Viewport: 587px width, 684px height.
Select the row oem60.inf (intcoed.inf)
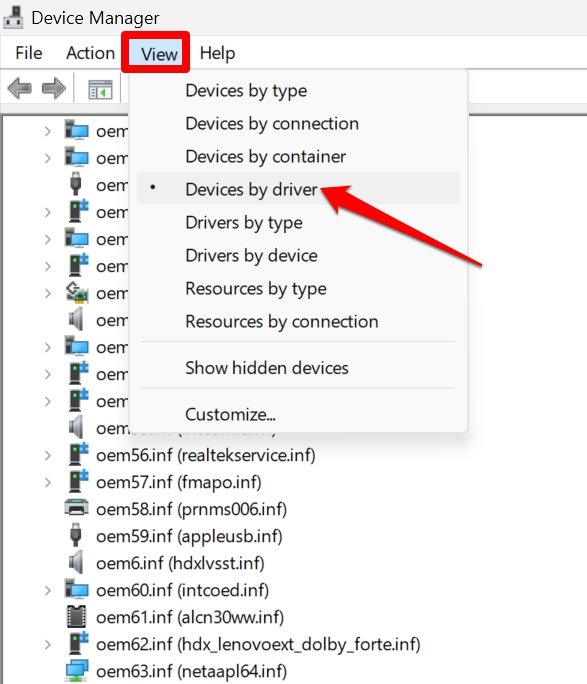click(x=182, y=590)
